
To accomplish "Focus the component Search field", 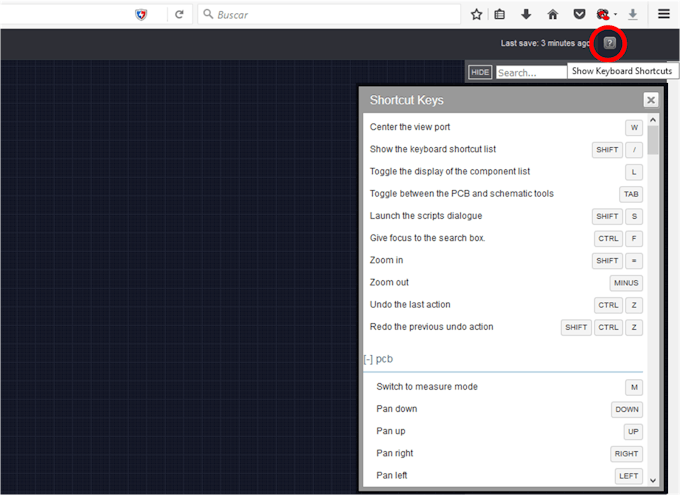I will coord(531,72).
